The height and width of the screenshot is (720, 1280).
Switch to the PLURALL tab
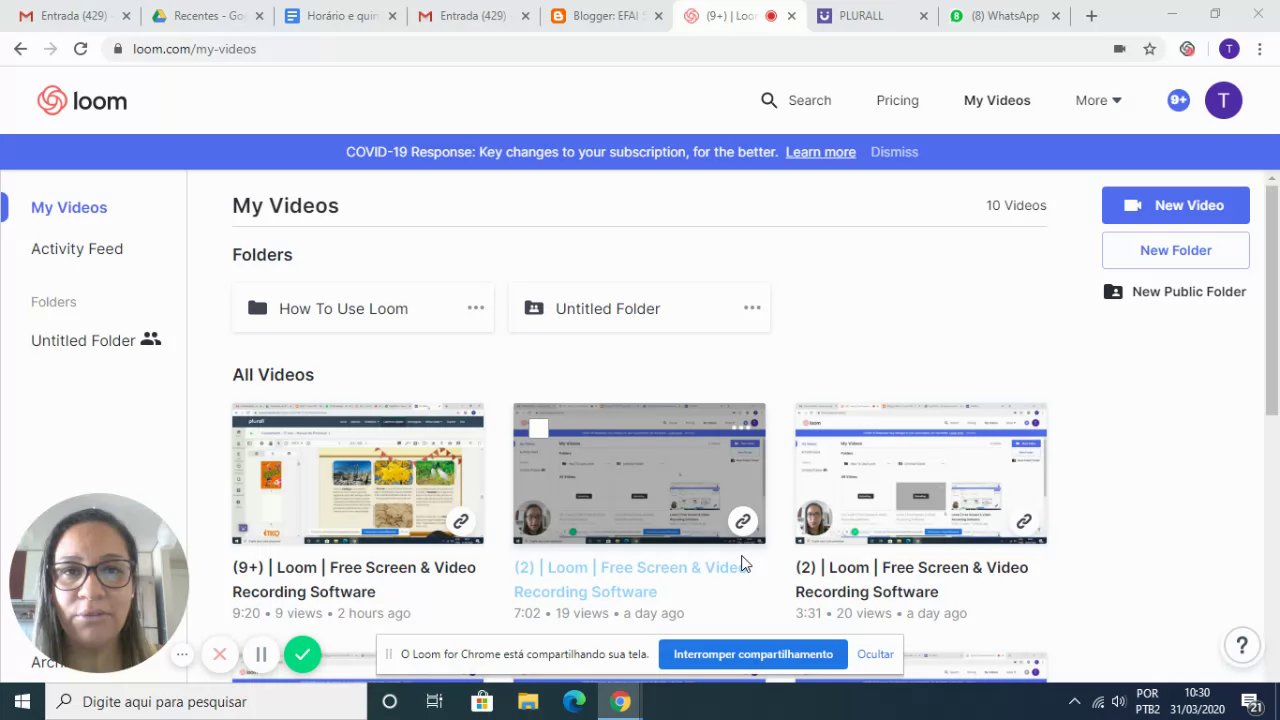(870, 16)
